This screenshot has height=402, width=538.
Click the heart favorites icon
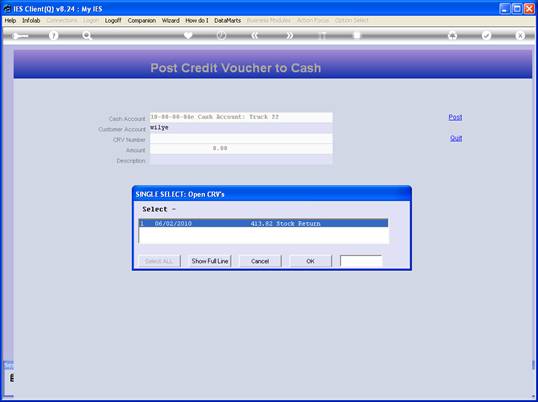(188, 35)
